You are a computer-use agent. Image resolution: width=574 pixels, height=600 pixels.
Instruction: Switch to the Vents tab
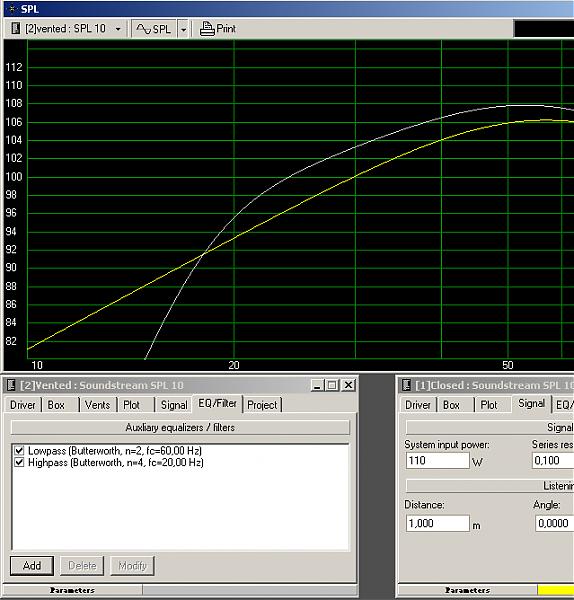97,405
